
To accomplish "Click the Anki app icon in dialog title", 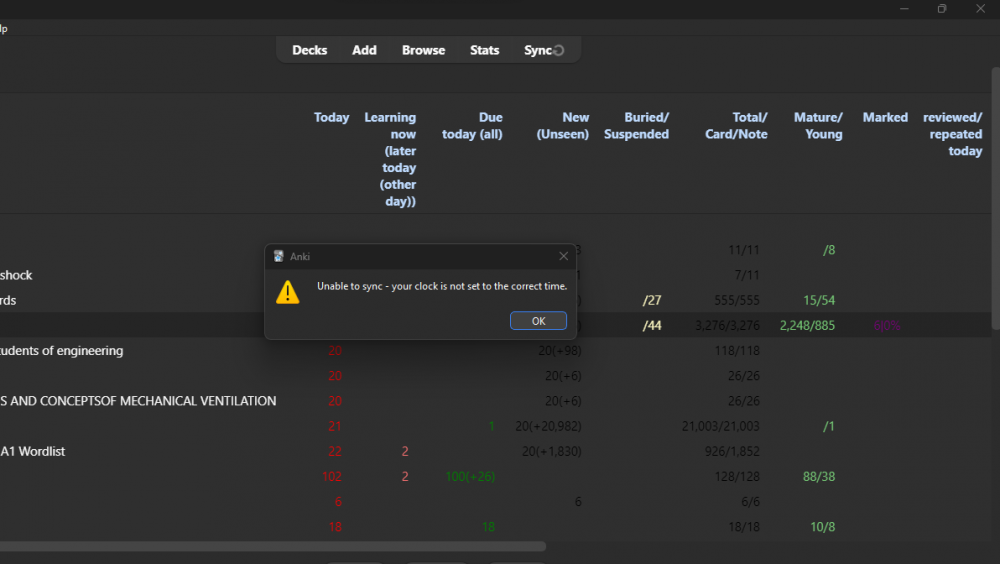I will pos(278,256).
